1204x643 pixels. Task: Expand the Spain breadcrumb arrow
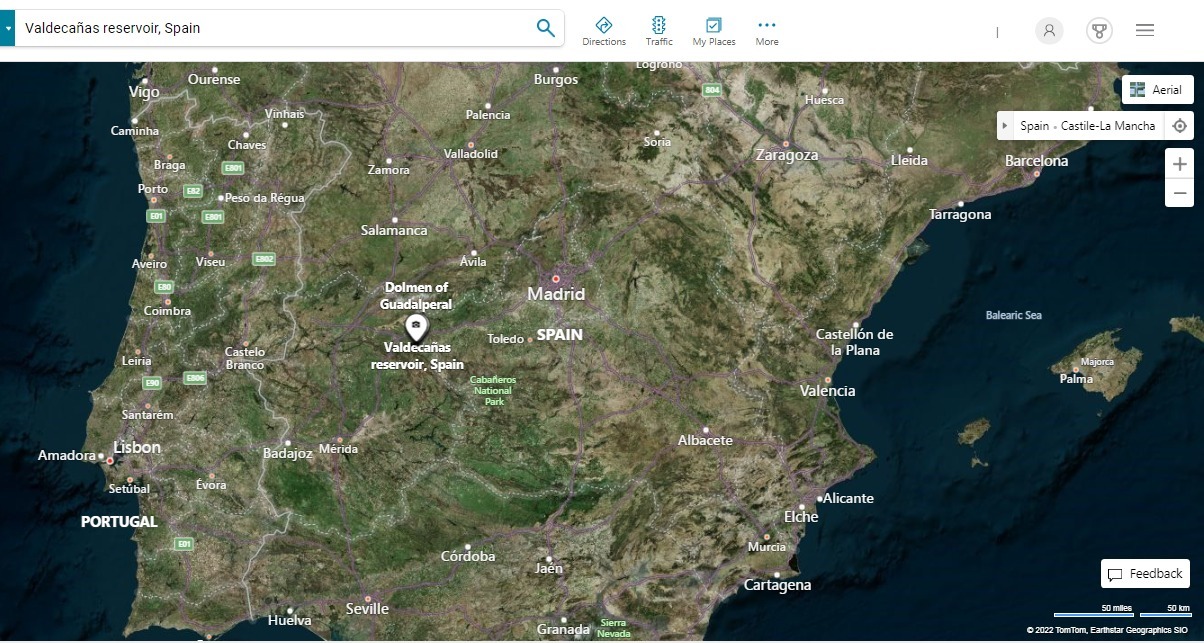point(1005,126)
